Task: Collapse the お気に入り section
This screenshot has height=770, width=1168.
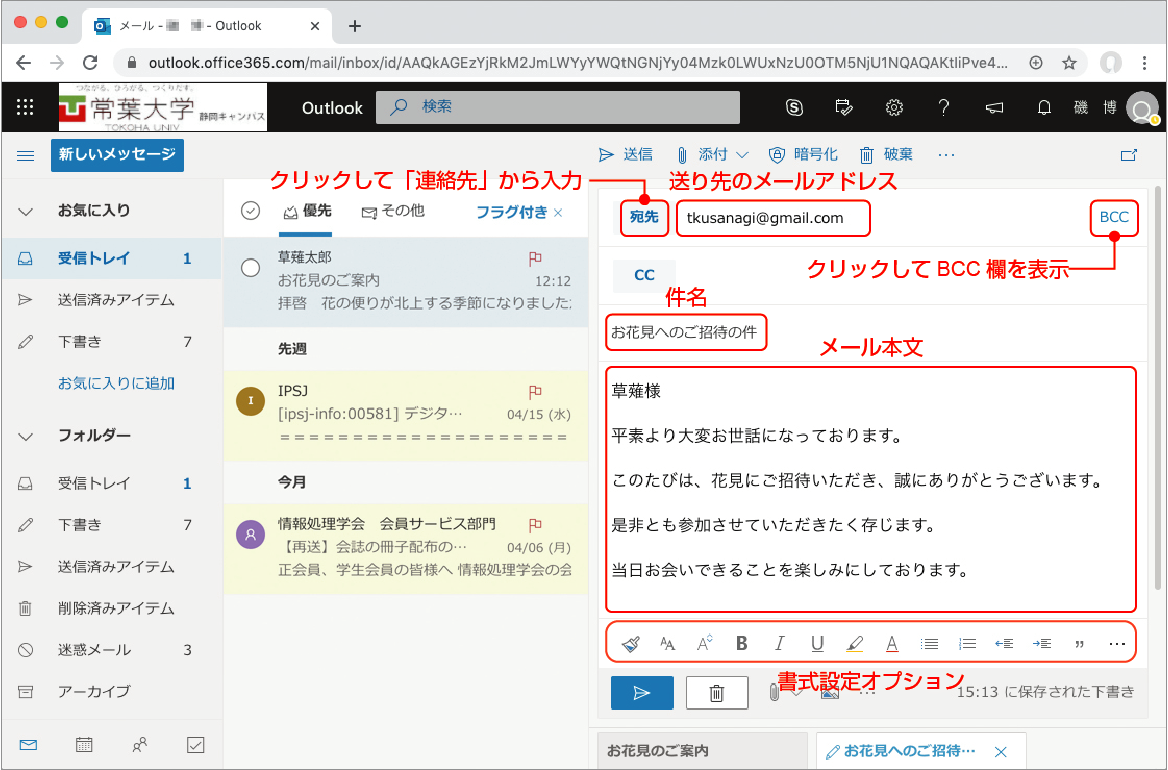Action: 26,211
